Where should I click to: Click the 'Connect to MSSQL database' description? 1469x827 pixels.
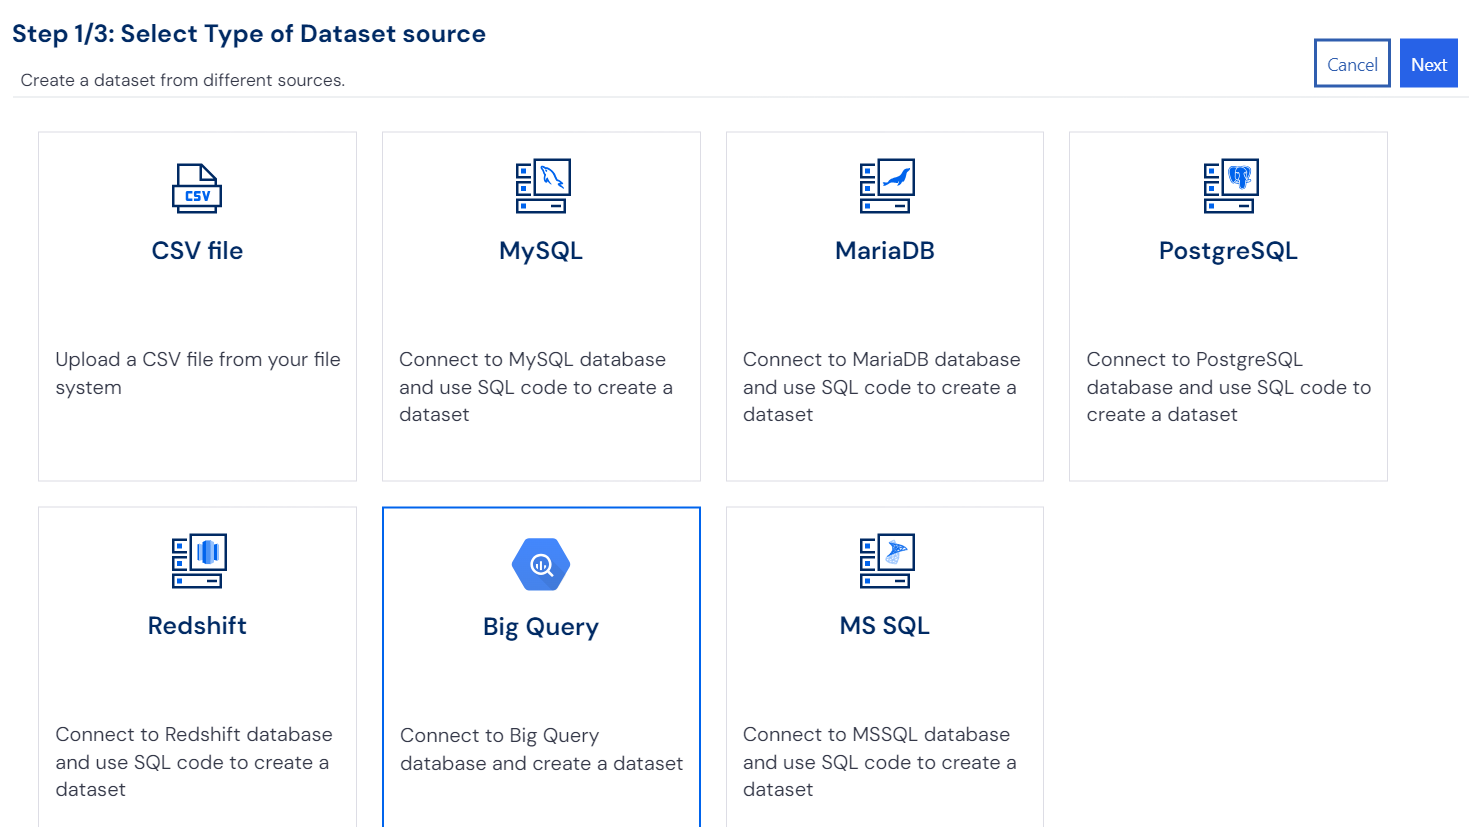879,762
